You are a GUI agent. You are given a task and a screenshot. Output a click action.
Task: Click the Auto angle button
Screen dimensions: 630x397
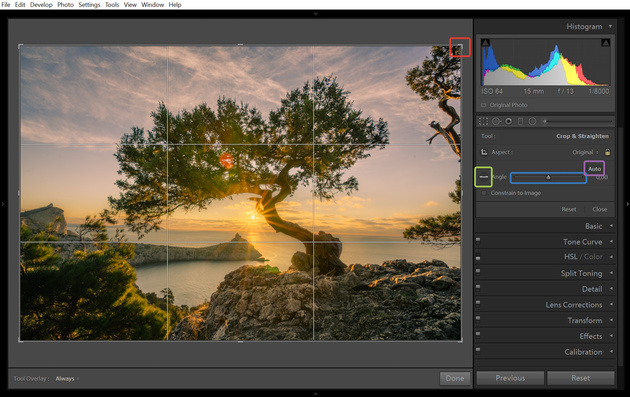tap(594, 169)
